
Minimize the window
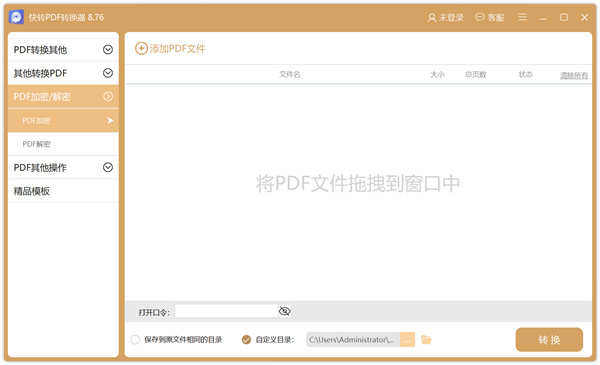(543, 18)
